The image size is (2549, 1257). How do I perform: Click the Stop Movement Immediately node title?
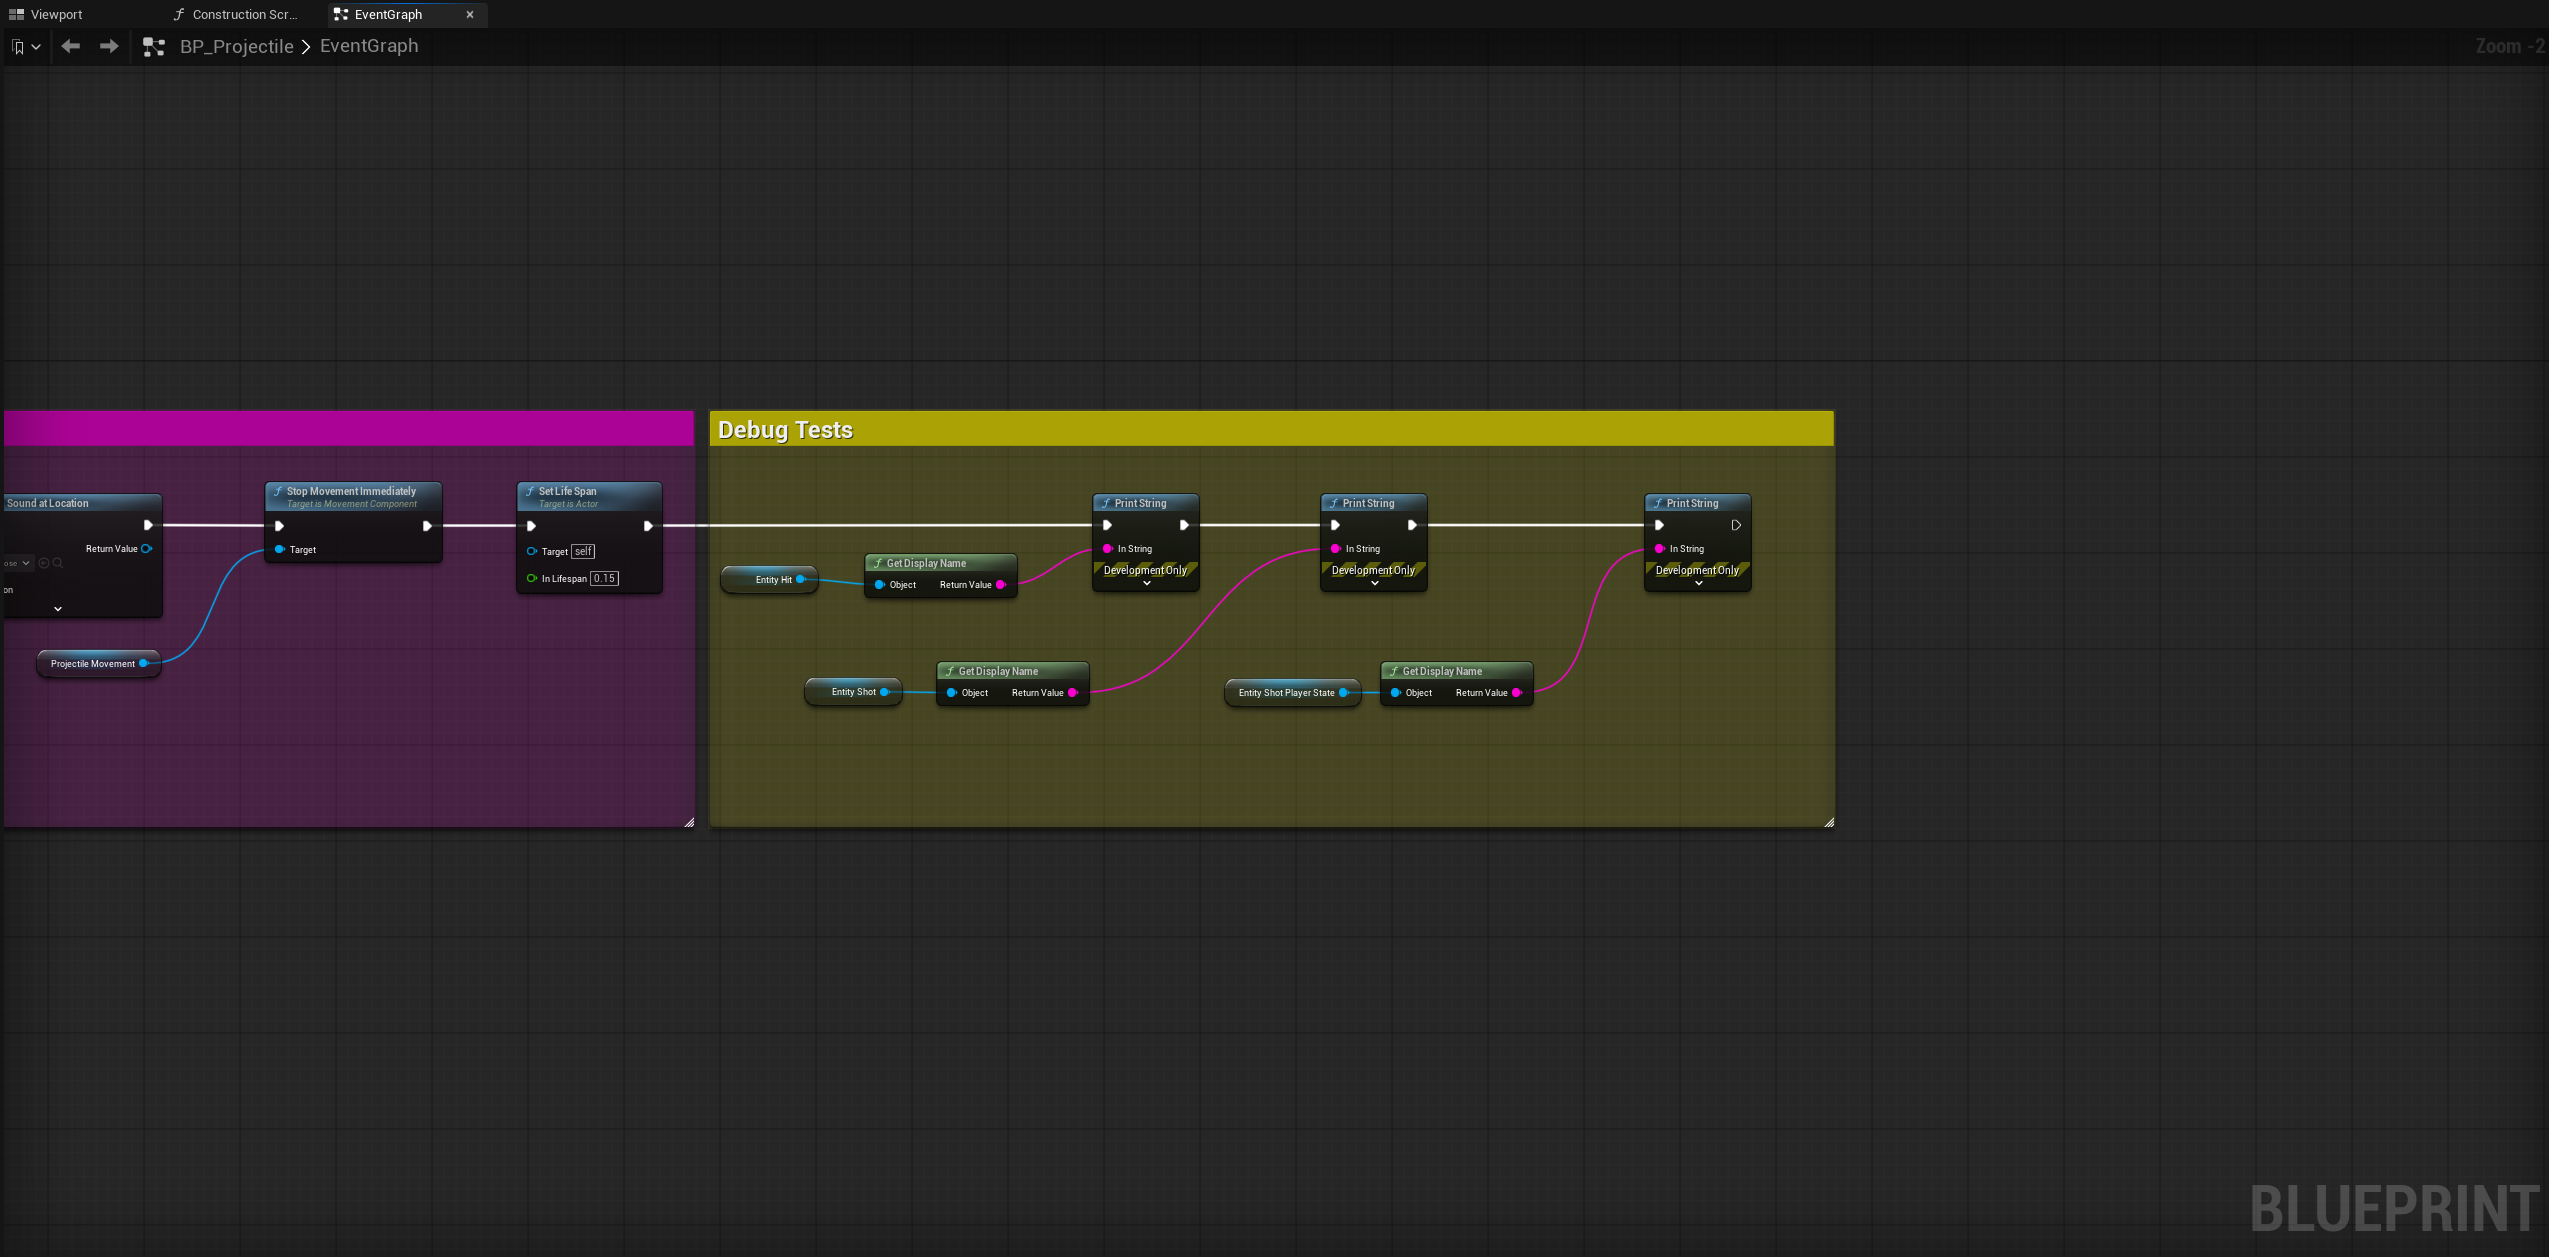pos(351,491)
